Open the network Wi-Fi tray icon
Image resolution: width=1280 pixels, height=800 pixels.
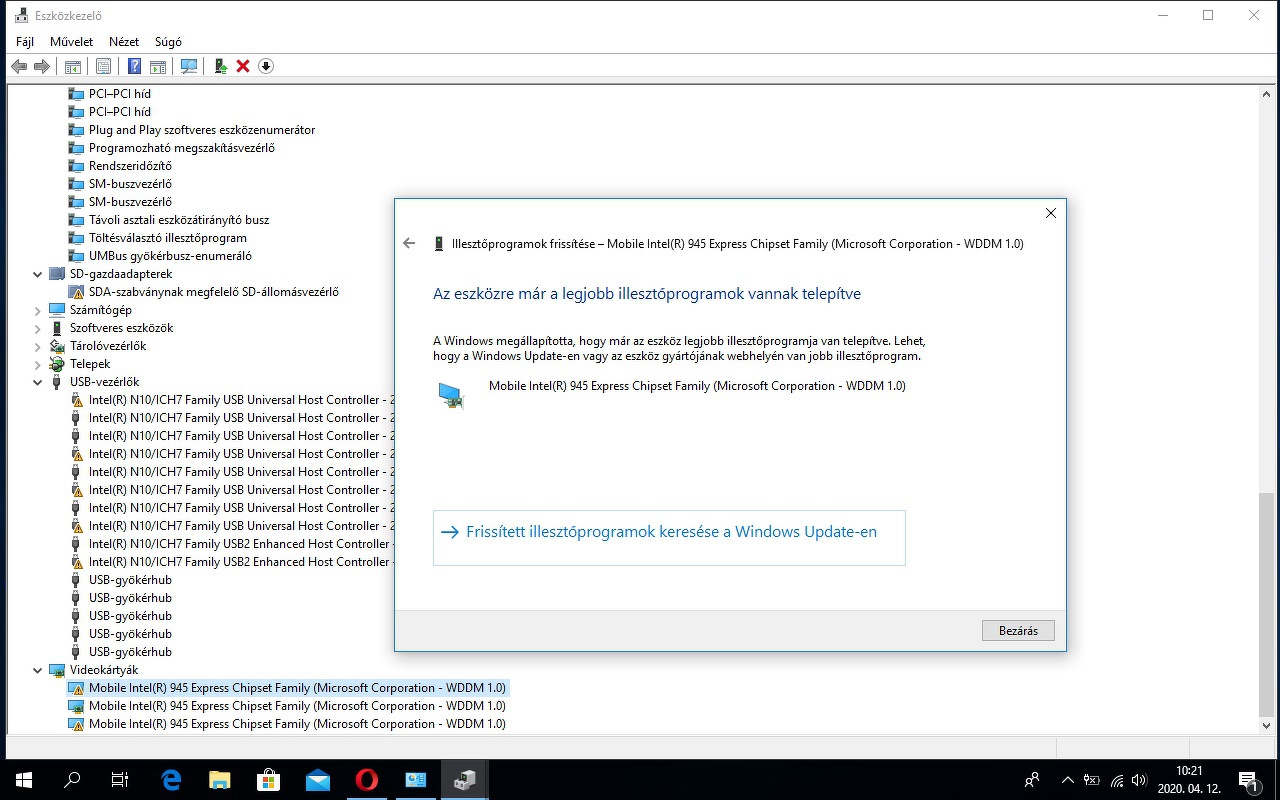tap(1116, 780)
